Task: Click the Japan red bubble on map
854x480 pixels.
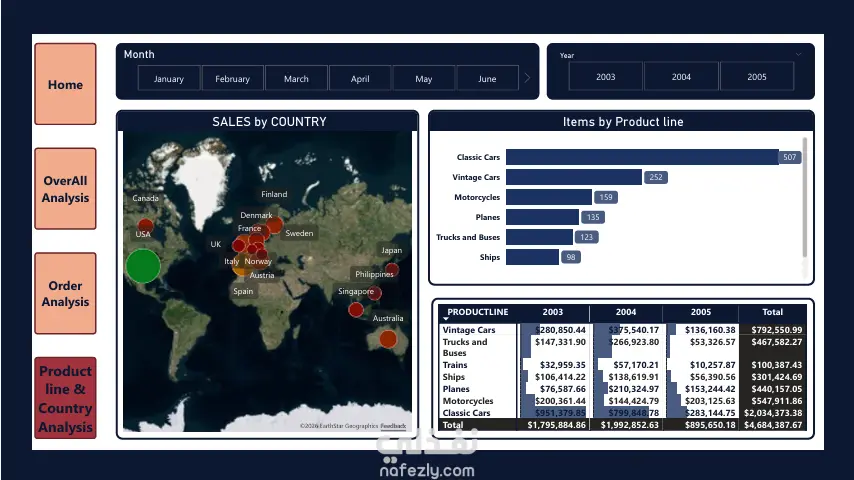Action: coord(392,269)
